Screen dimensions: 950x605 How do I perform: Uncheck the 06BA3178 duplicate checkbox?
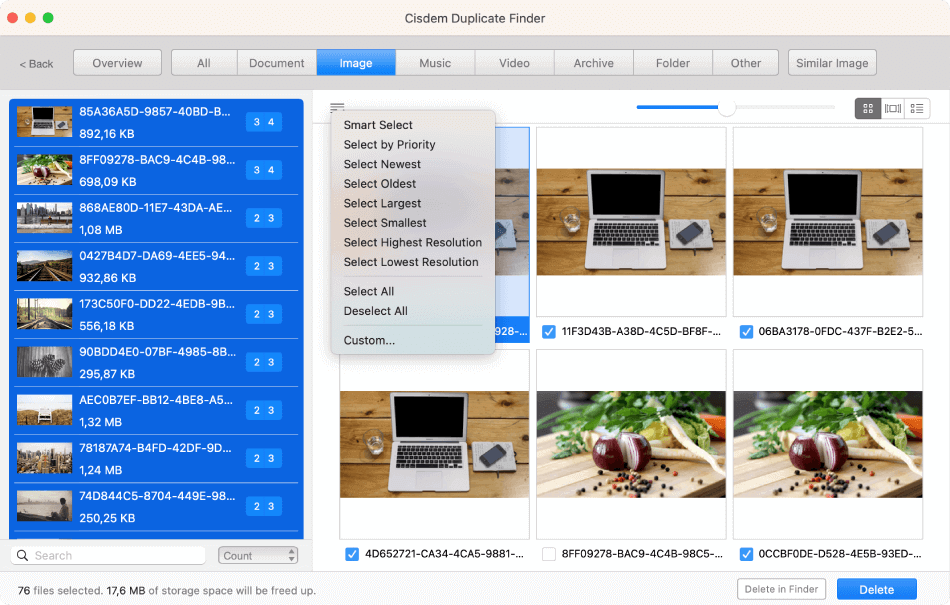pos(745,331)
